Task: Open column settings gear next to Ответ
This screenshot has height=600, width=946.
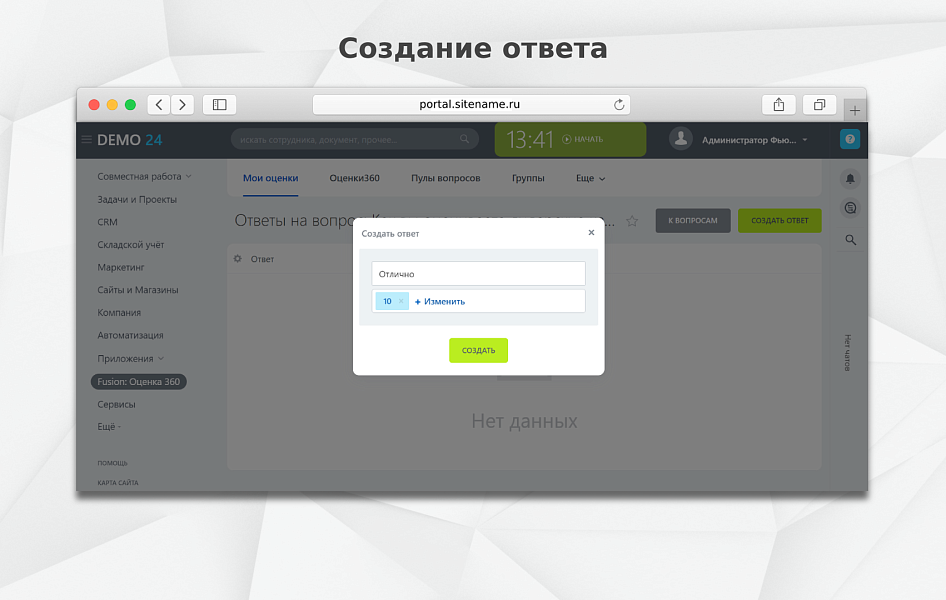Action: coord(238,258)
